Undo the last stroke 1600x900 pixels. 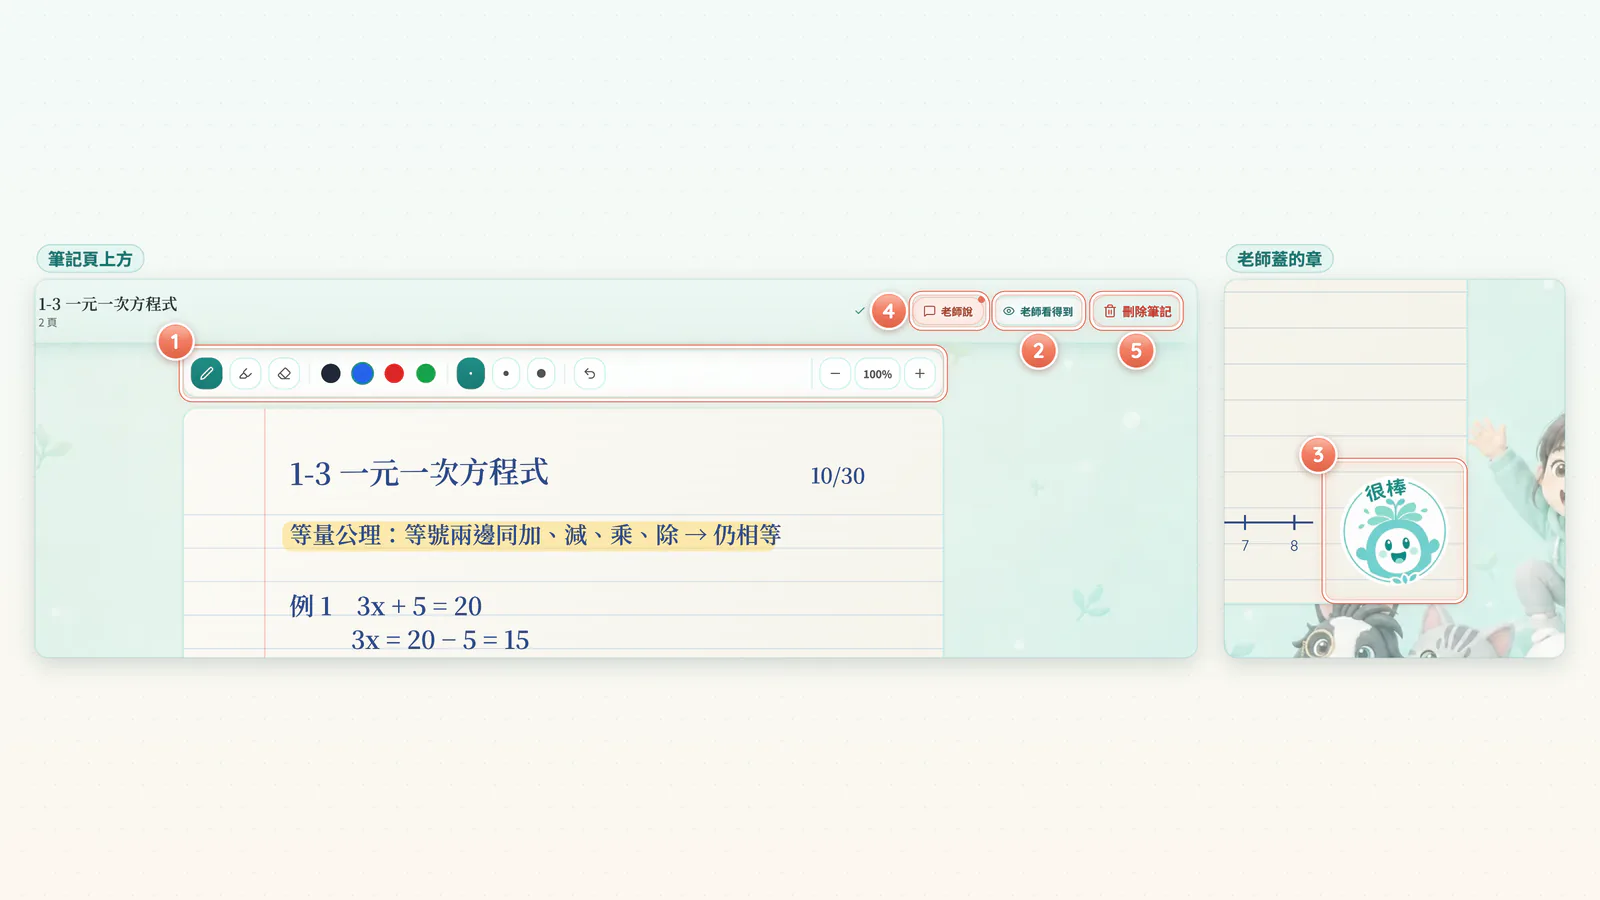(590, 374)
